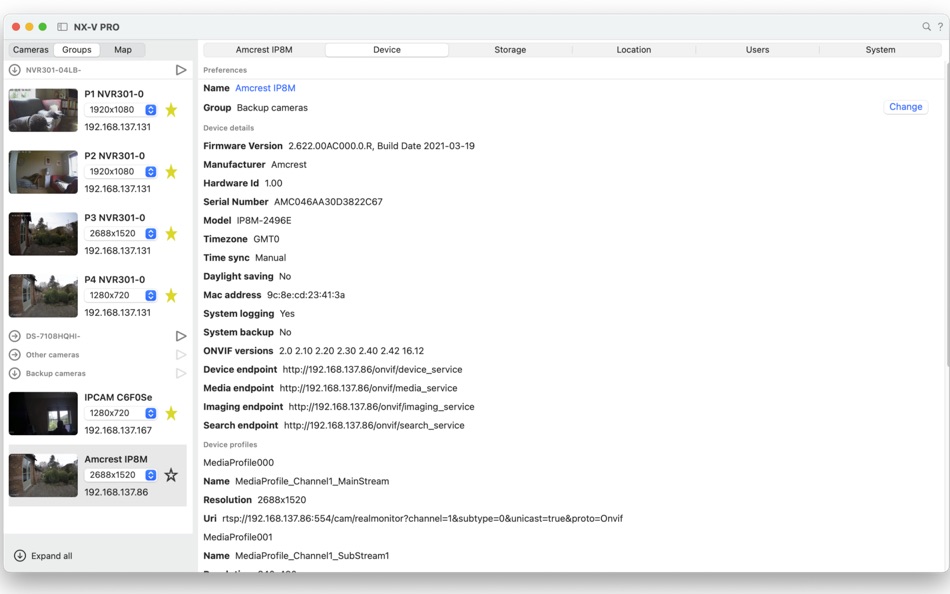The width and height of the screenshot is (950, 594).
Task: Click the Expand all arrow icon
Action: click(x=20, y=556)
